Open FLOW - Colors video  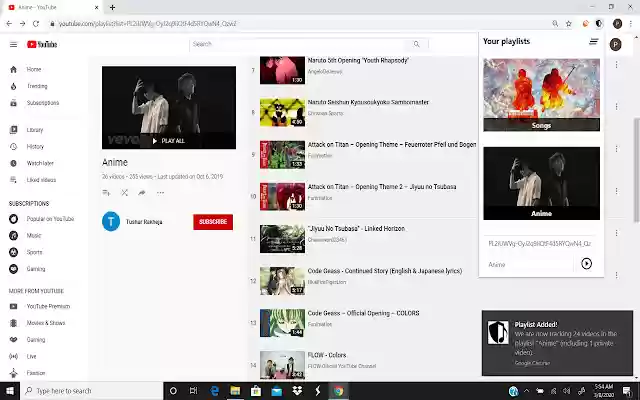[327, 355]
